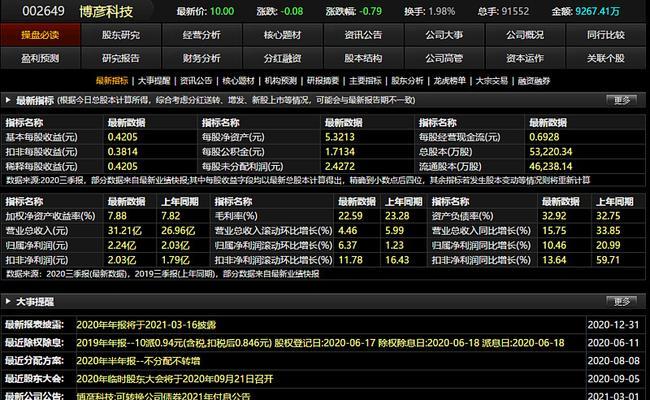Viewport: 650px width, 400px height.
Task: Open 2020年临时股东大会 meeting entry
Action: [175, 379]
